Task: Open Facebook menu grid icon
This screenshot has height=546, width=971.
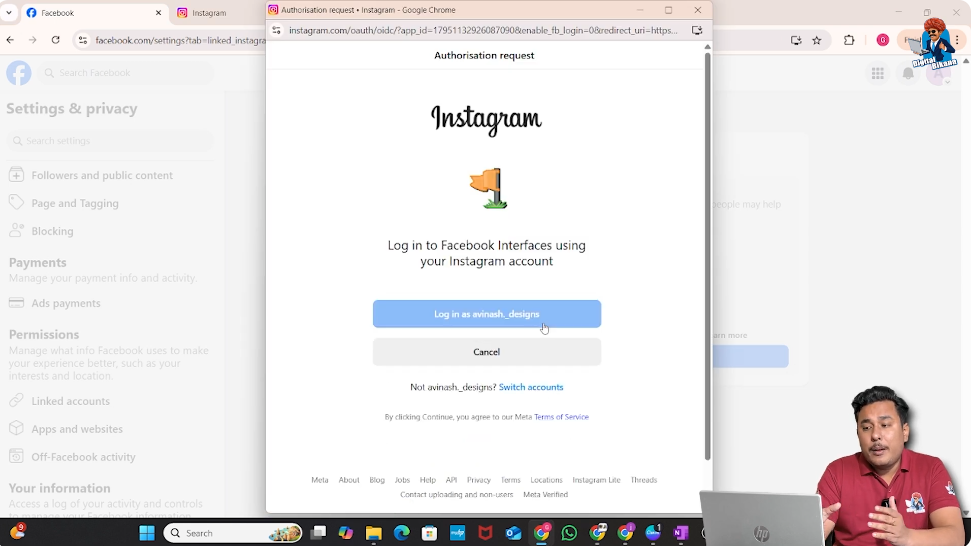Action: coord(877,73)
